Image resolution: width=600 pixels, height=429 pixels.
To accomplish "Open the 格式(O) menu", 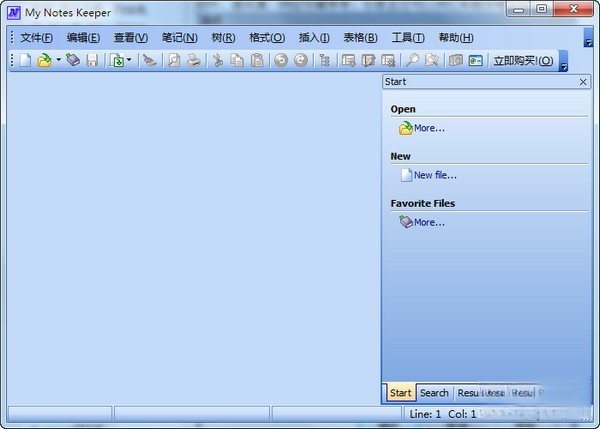I will [x=266, y=37].
